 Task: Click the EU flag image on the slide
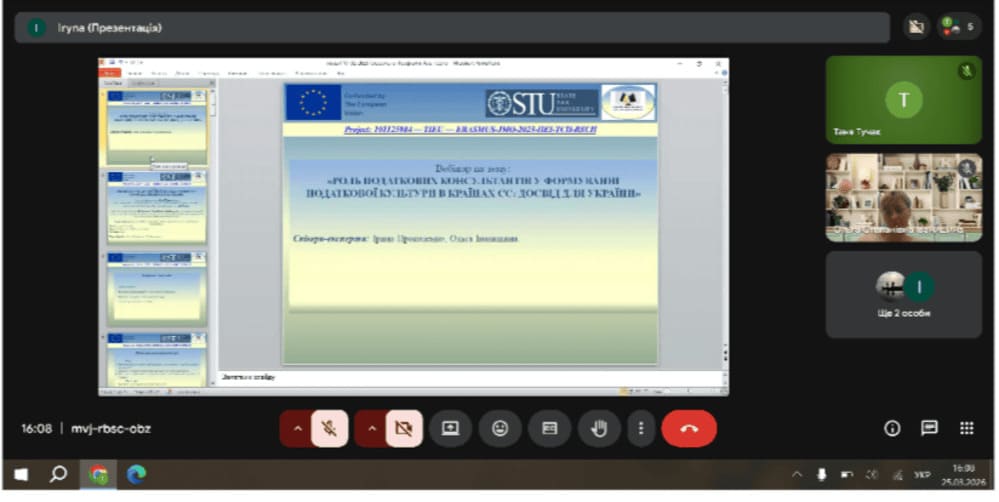(x=313, y=102)
